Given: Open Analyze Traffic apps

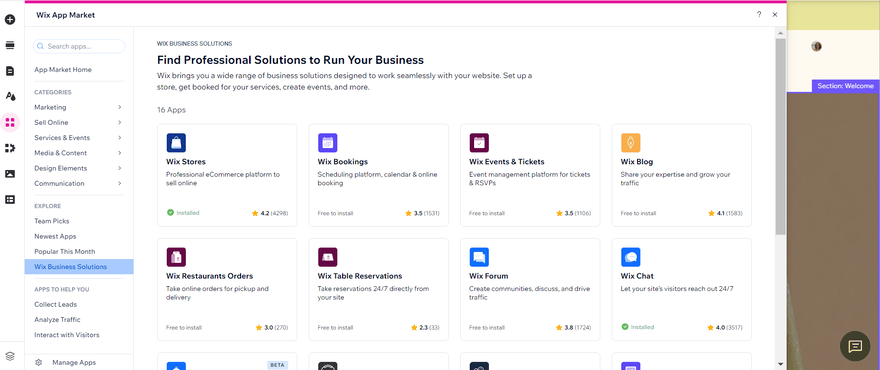Looking at the screenshot, I should pyautogui.click(x=57, y=319).
